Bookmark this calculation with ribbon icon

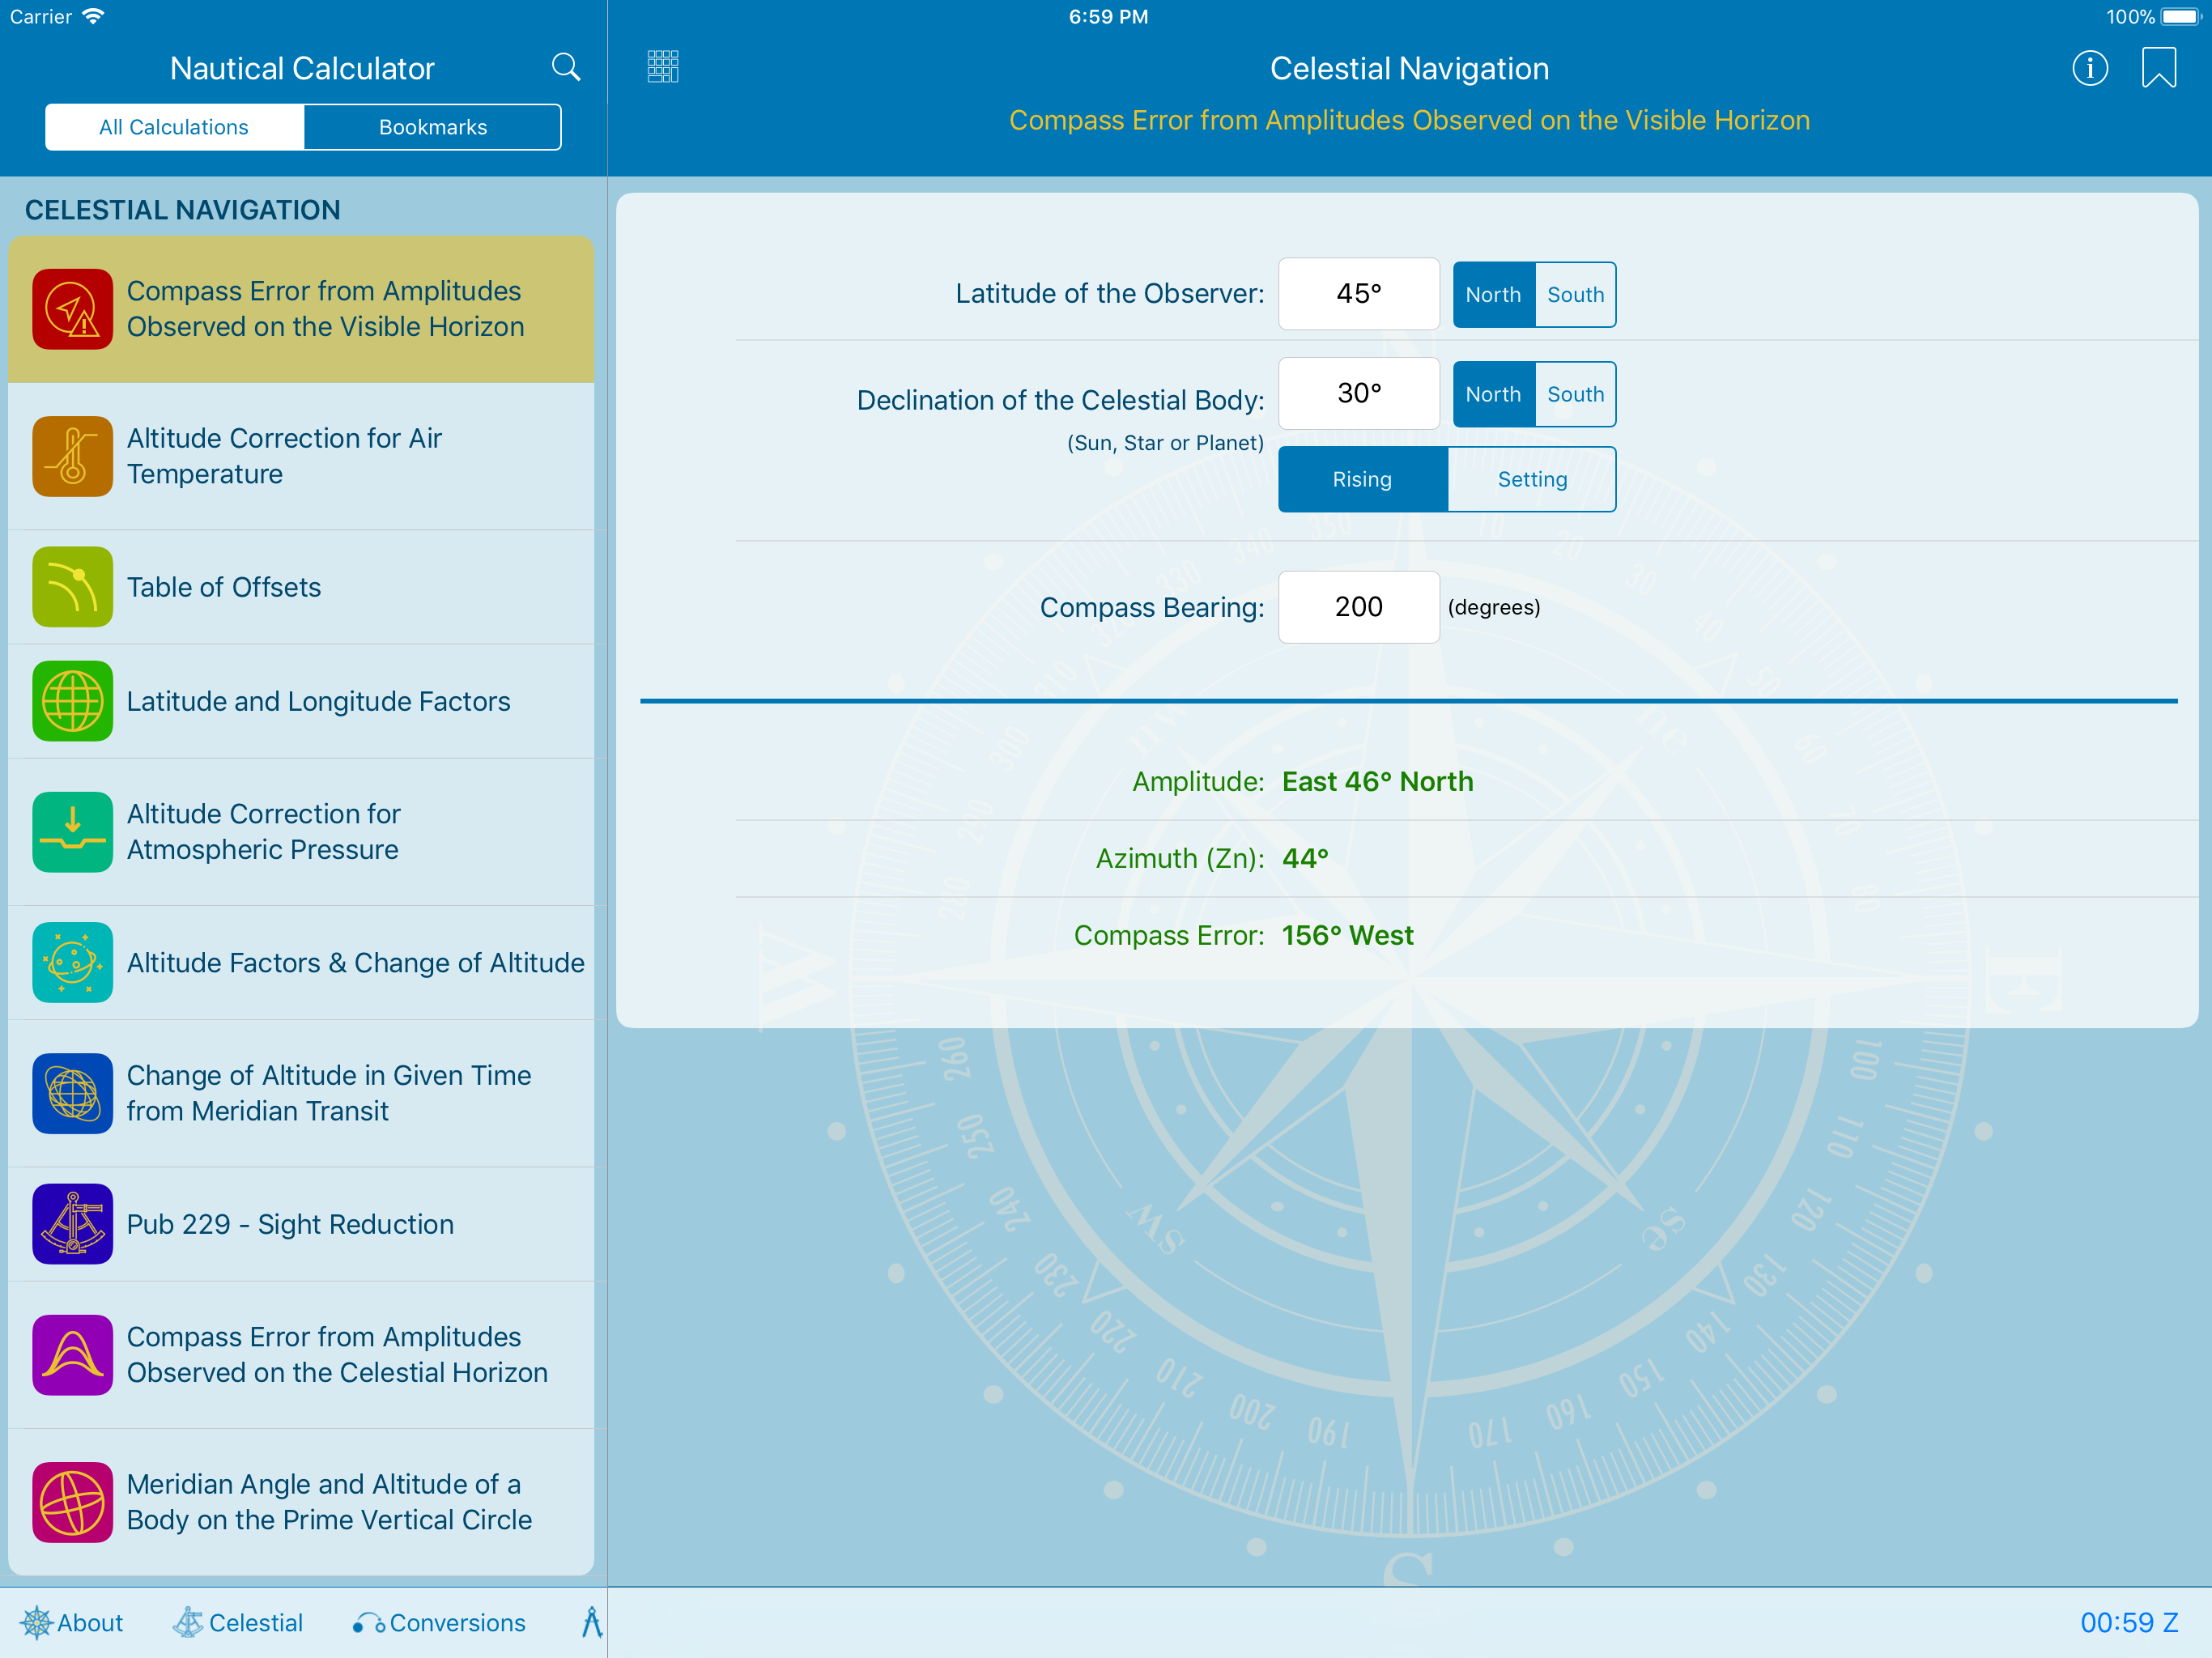(2158, 68)
